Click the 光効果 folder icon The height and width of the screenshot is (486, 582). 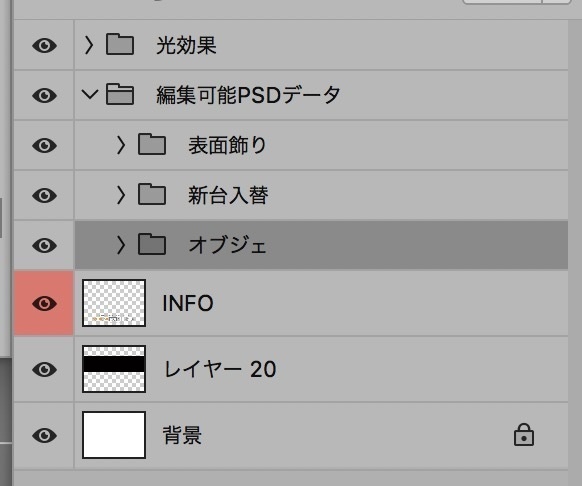point(120,45)
